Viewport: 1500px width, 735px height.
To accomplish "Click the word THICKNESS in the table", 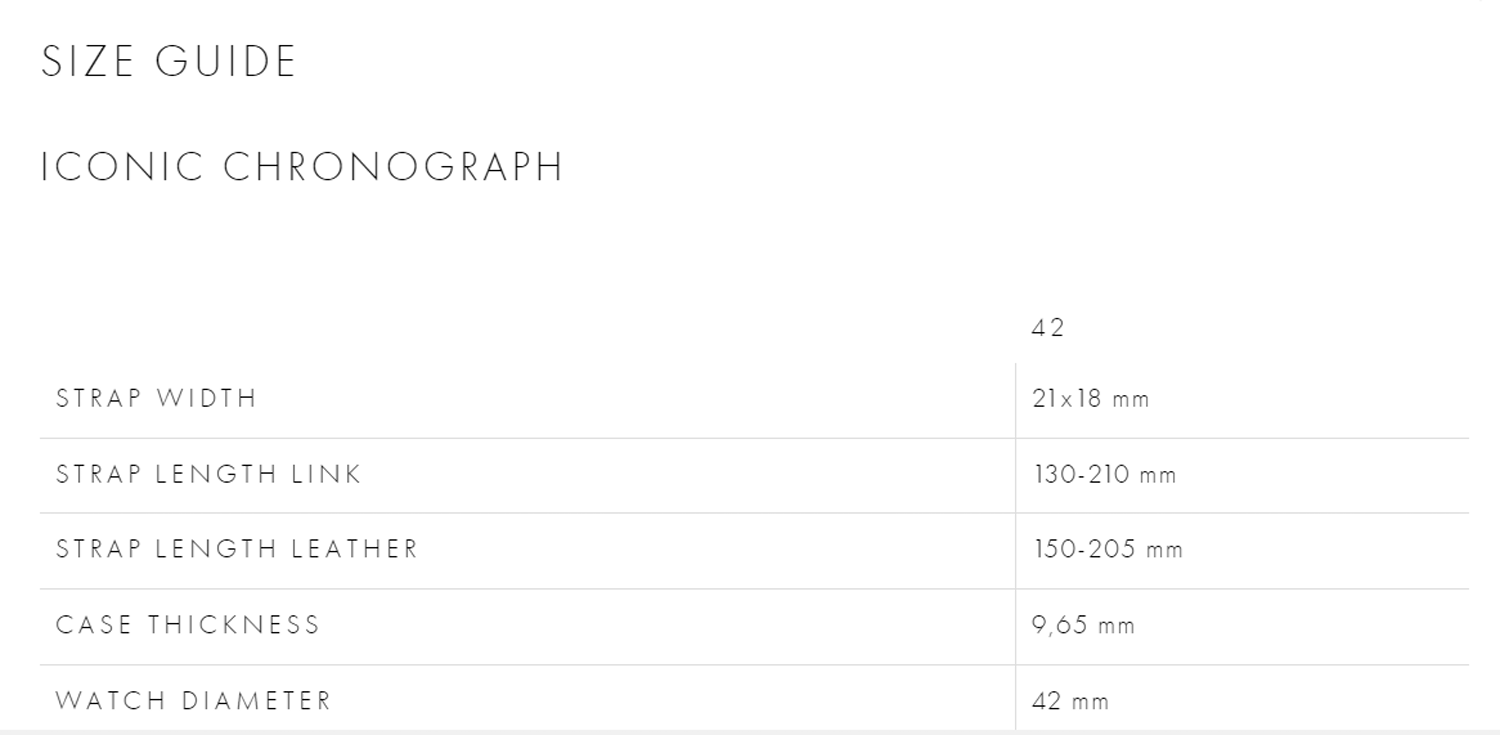I will [x=234, y=625].
